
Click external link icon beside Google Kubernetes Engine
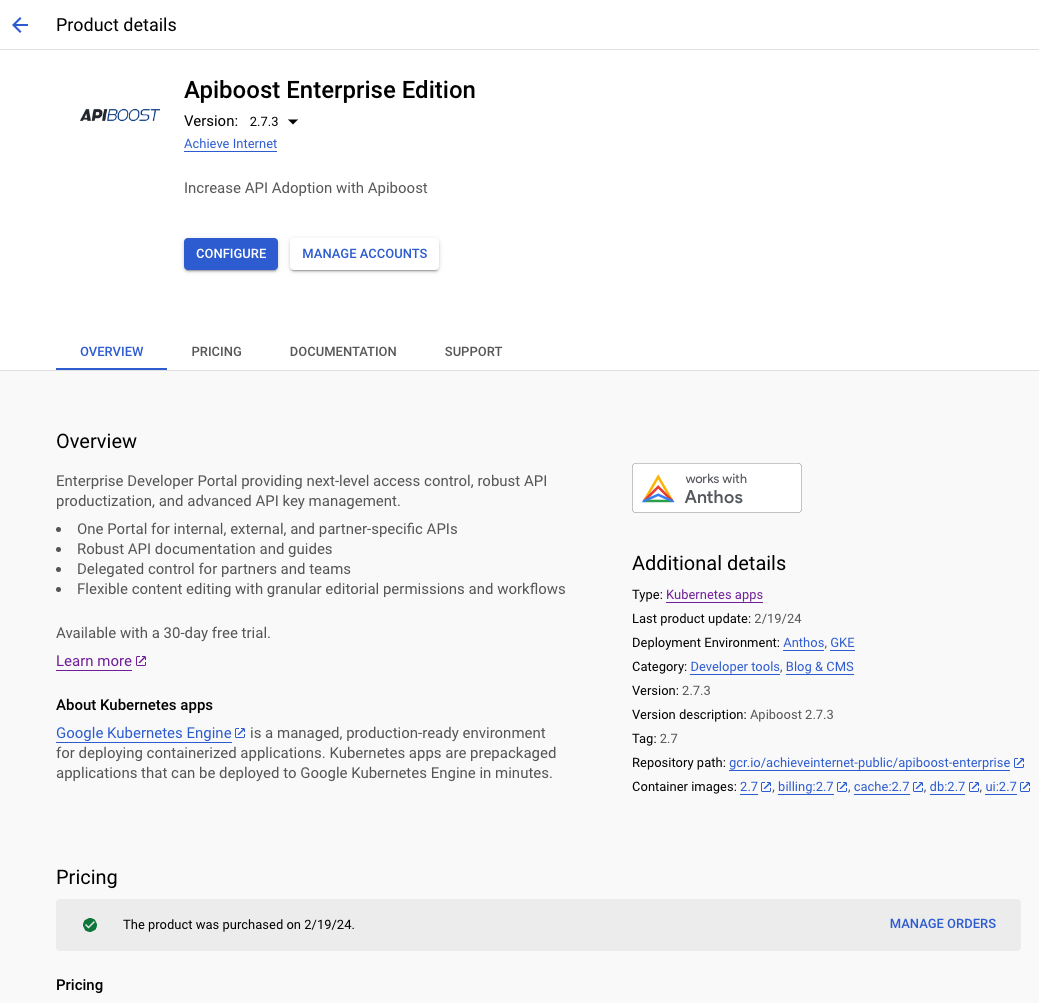(241, 733)
